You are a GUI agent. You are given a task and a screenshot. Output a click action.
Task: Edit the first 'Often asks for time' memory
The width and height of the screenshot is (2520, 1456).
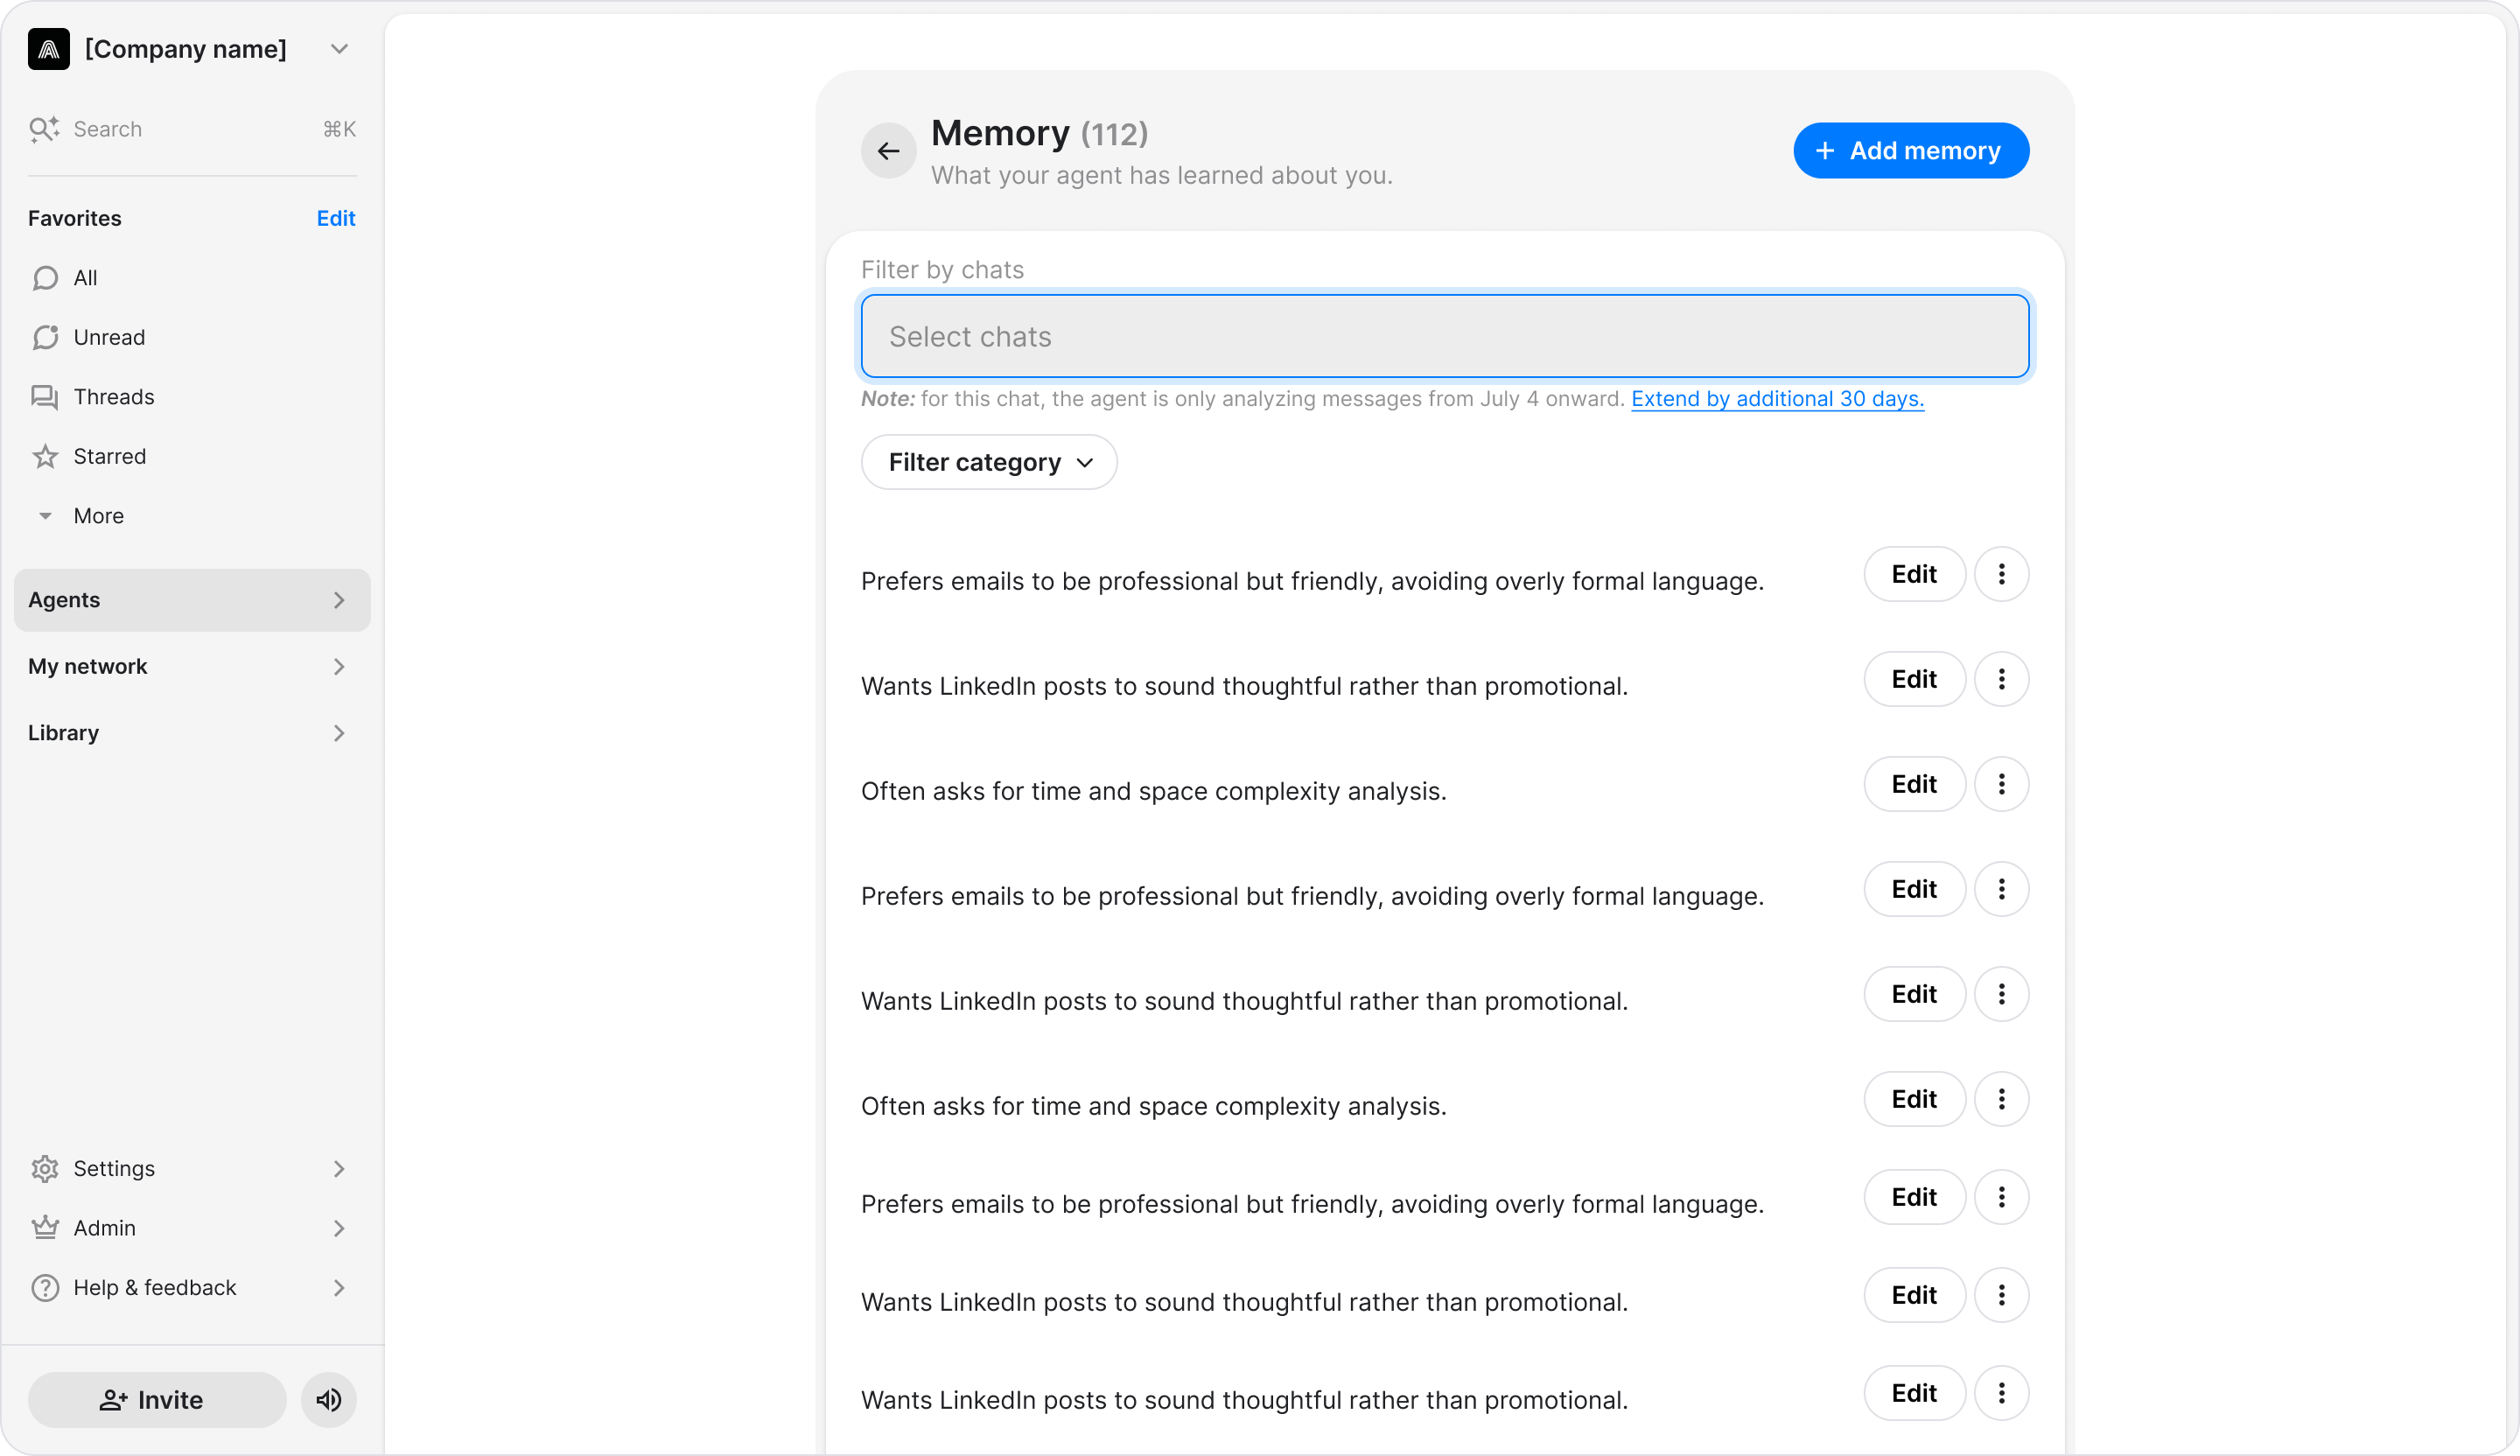(x=1914, y=784)
